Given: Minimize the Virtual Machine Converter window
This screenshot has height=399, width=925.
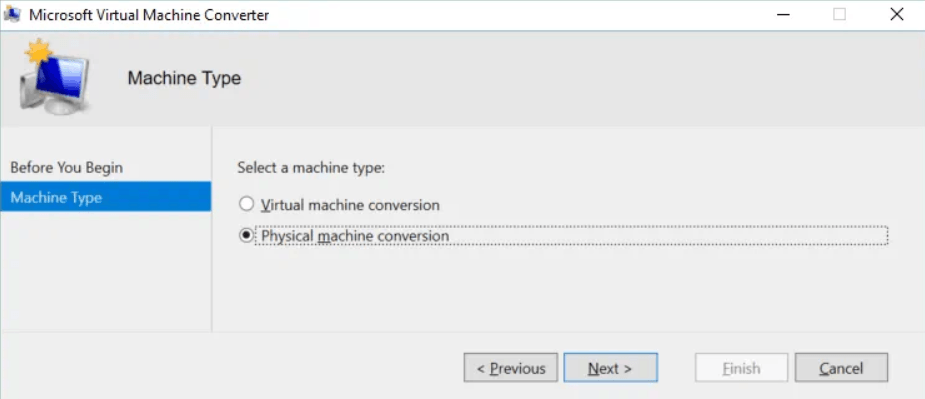Looking at the screenshot, I should coord(783,15).
